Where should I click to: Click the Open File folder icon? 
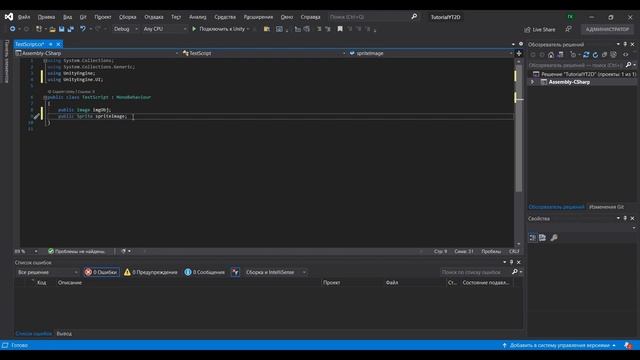[x=52, y=29]
